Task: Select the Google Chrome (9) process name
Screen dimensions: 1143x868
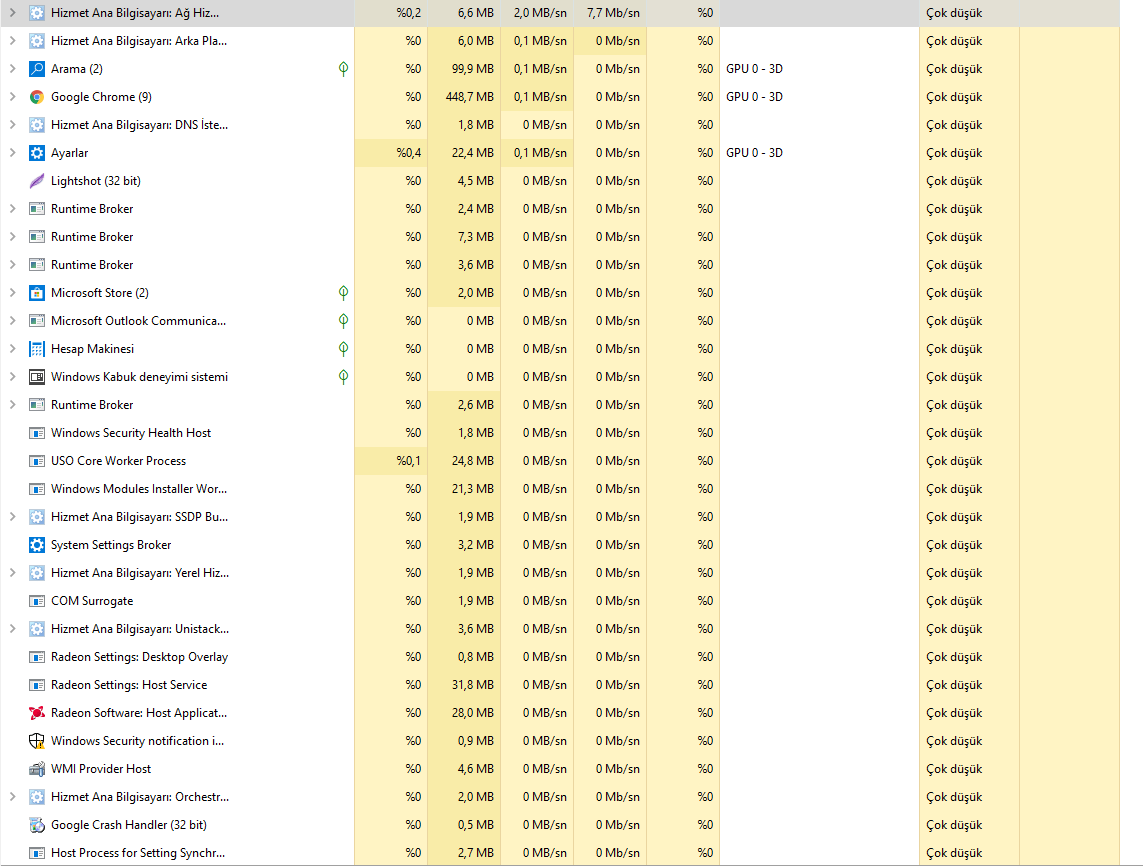Action: click(x=101, y=97)
